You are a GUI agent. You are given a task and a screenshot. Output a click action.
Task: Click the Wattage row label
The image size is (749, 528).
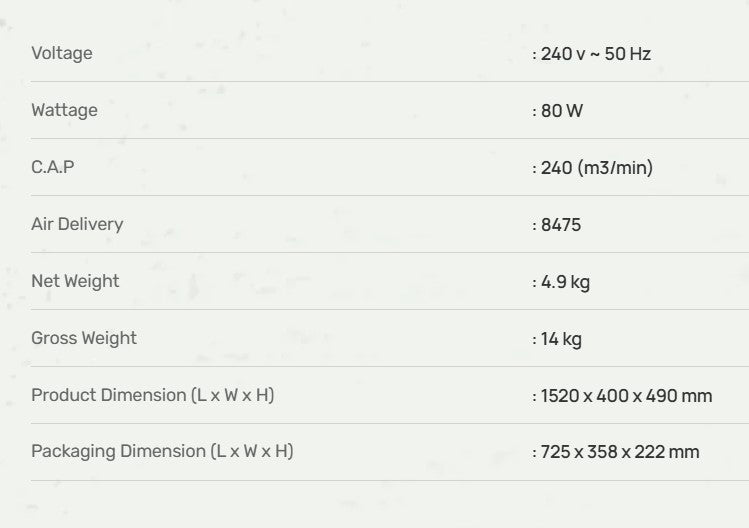64,110
